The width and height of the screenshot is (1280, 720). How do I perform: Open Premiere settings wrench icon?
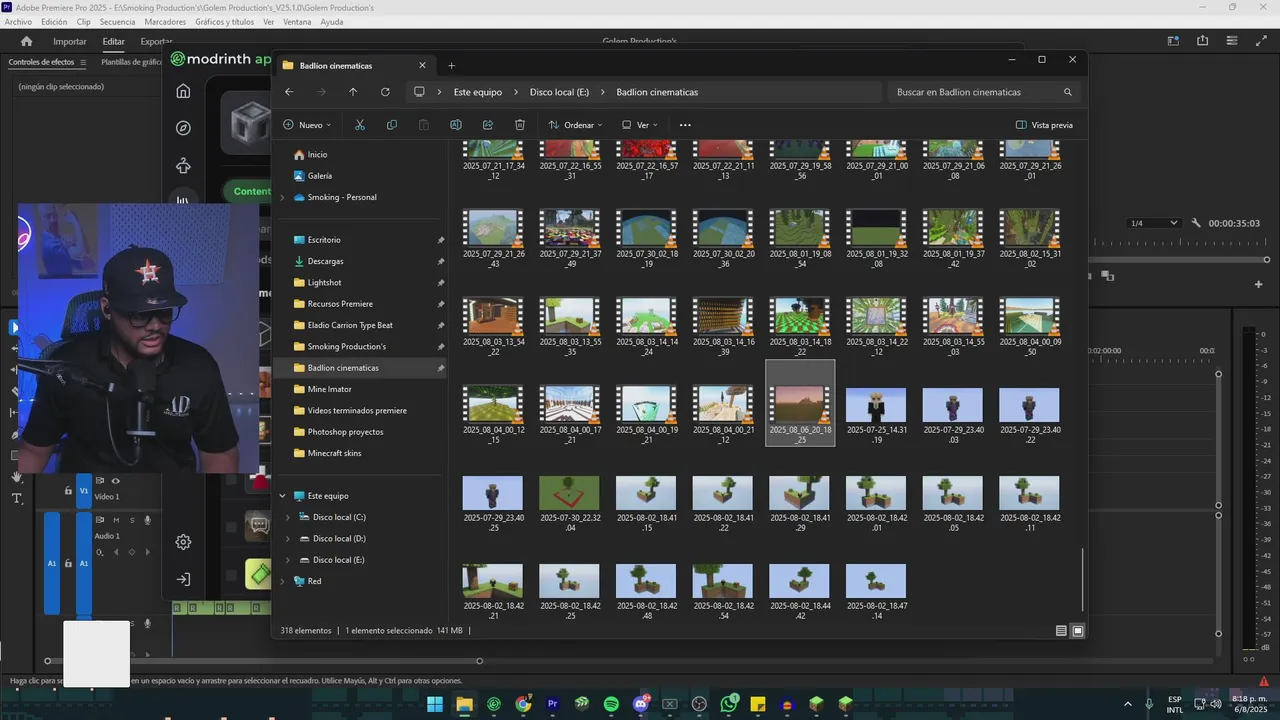coord(1196,223)
